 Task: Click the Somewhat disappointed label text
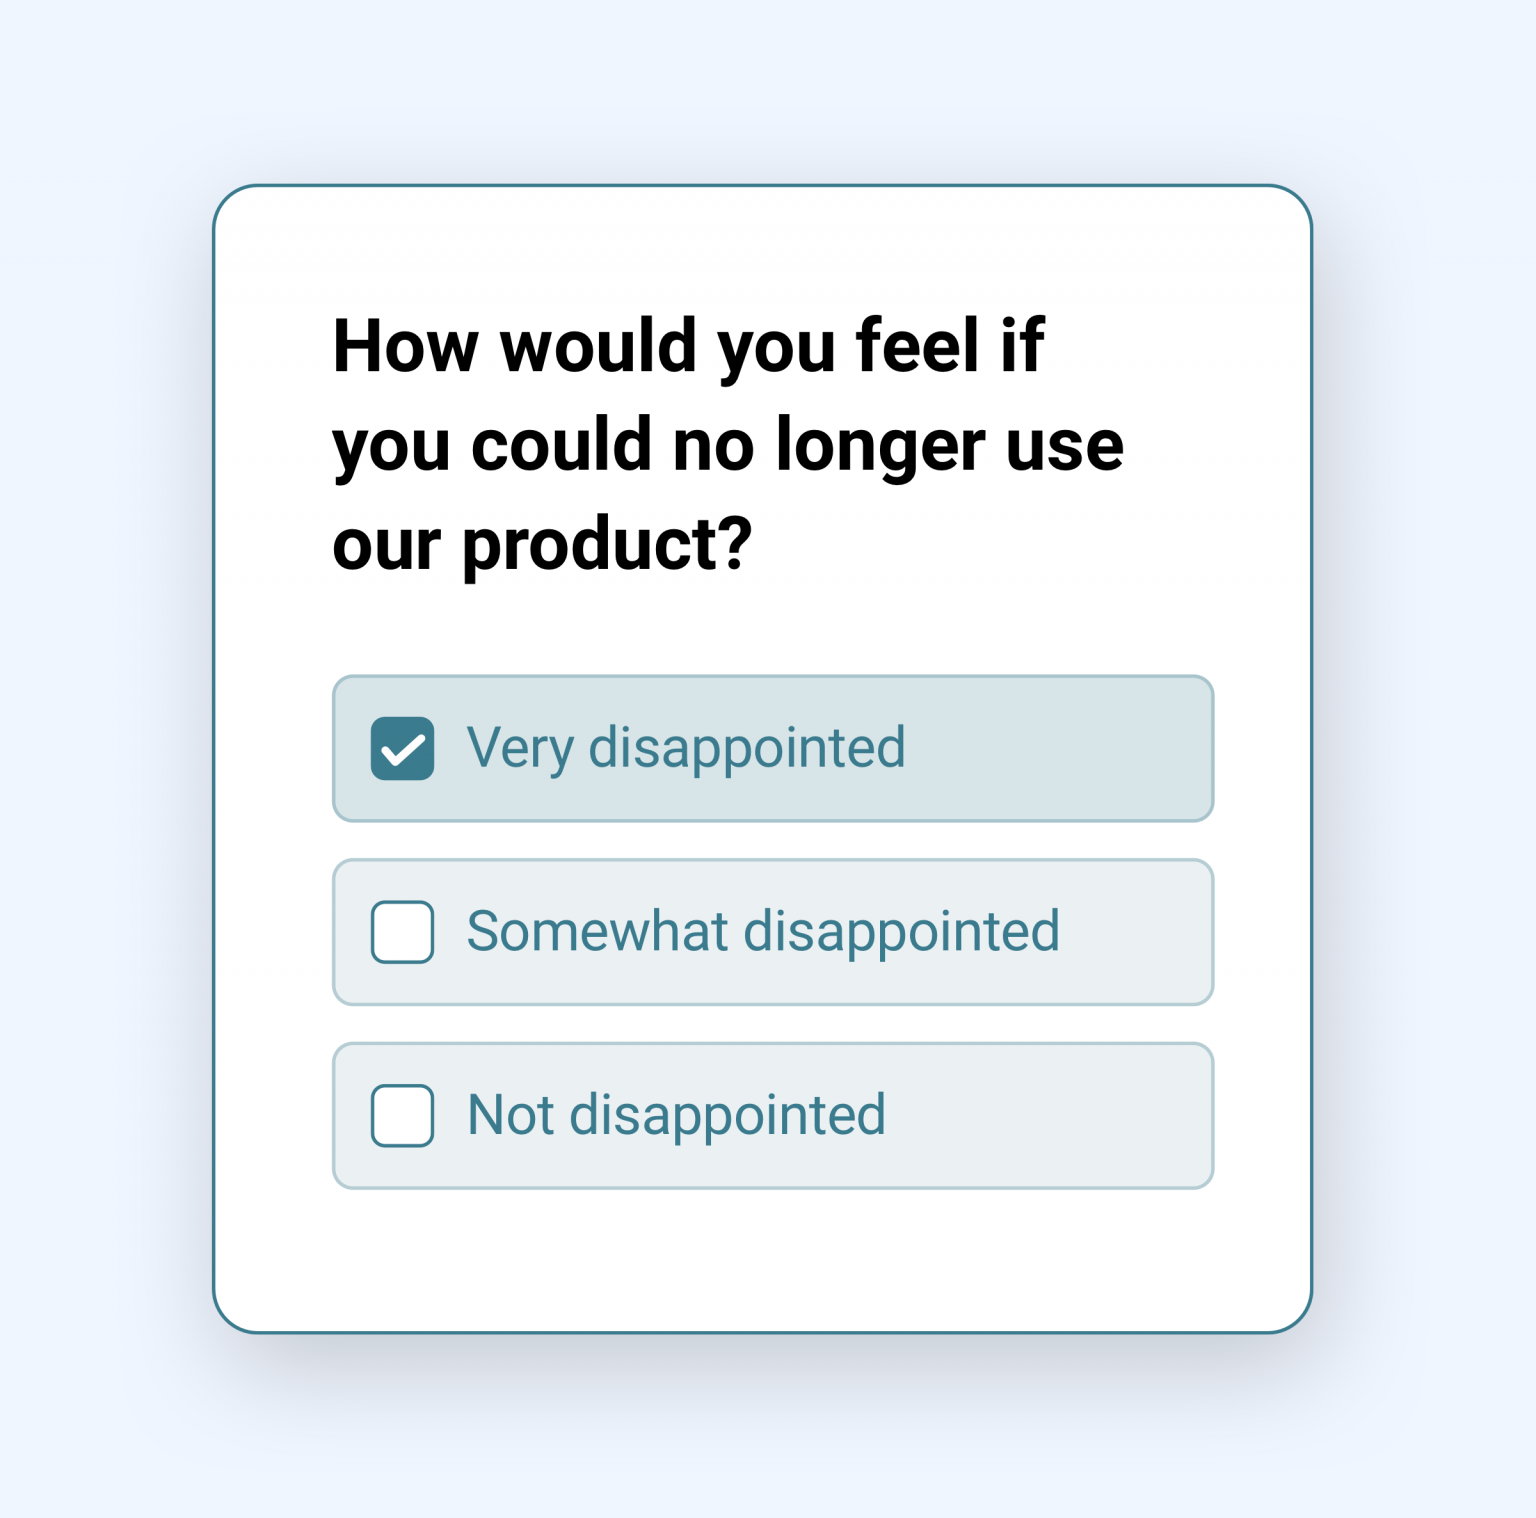point(765,932)
